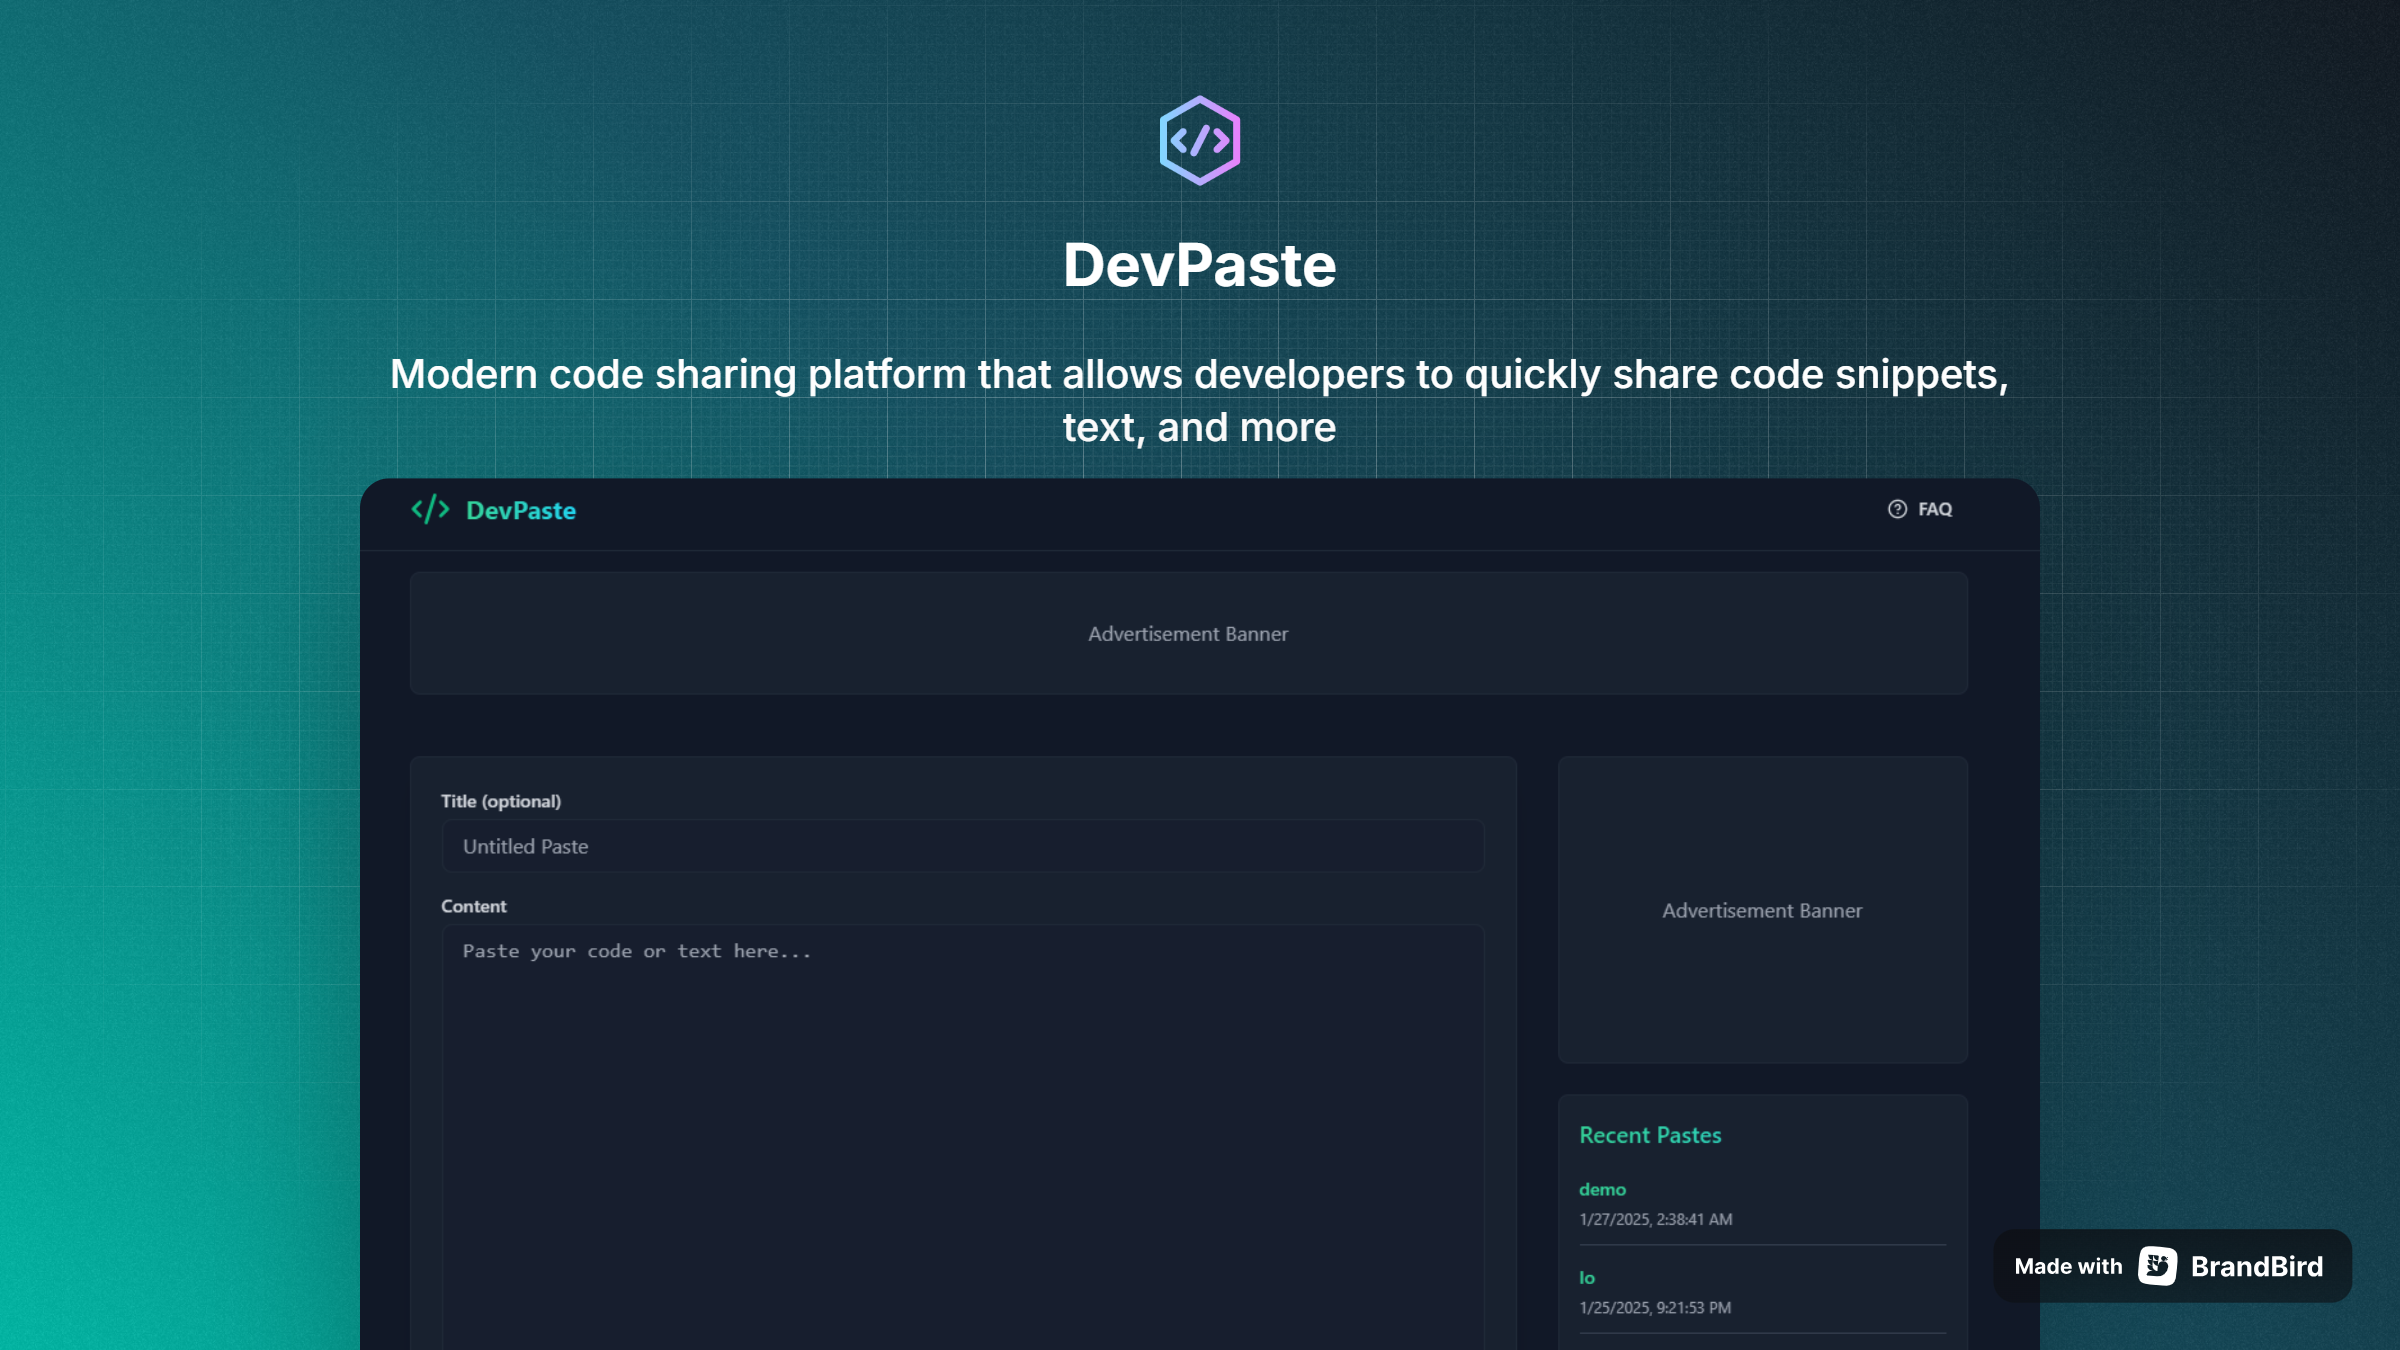Open the 'demo' recent paste
This screenshot has height=1350, width=2400.
tap(1602, 1189)
